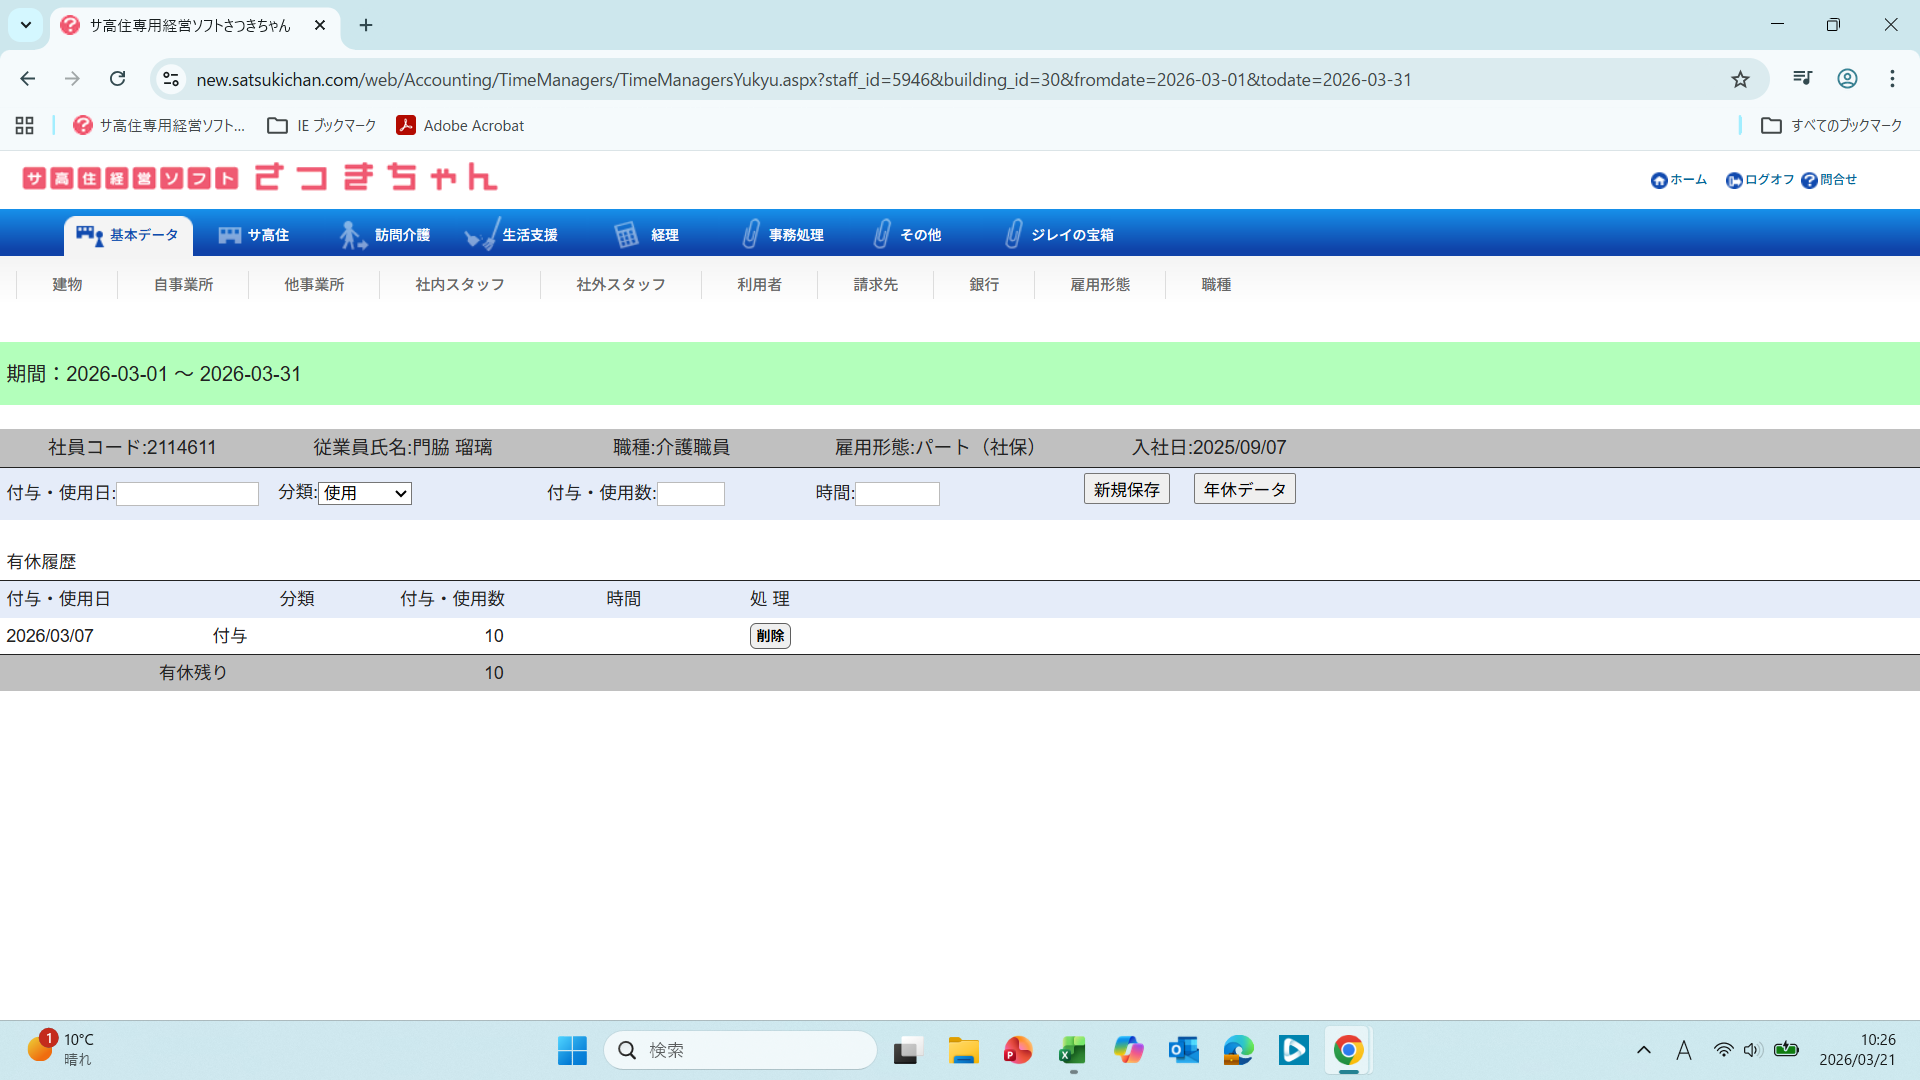
Task: Open the tab search dropdown arrow
Action: click(26, 25)
